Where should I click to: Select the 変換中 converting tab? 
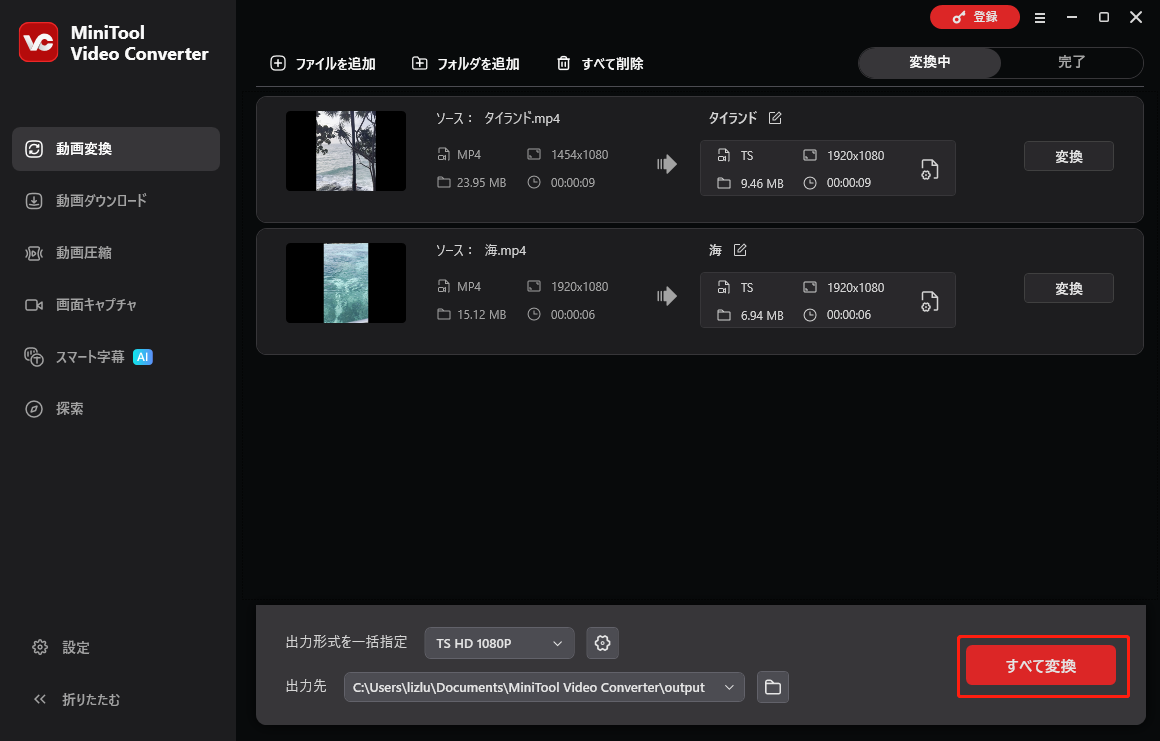tap(929, 62)
